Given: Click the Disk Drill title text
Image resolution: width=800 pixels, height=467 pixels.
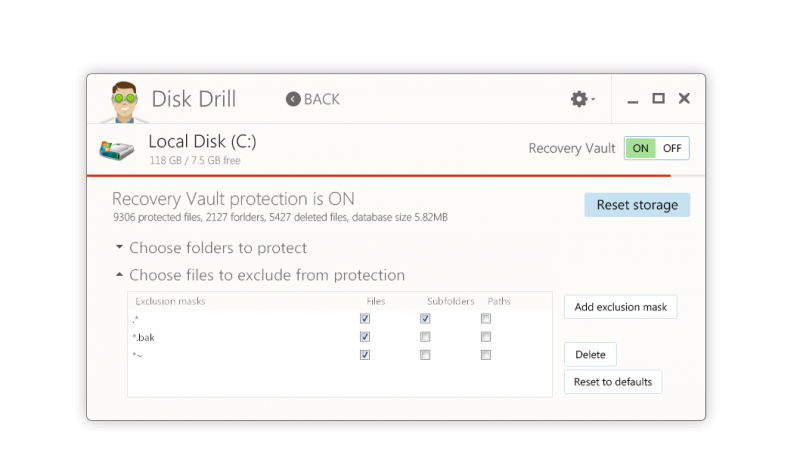Looking at the screenshot, I should click(194, 99).
